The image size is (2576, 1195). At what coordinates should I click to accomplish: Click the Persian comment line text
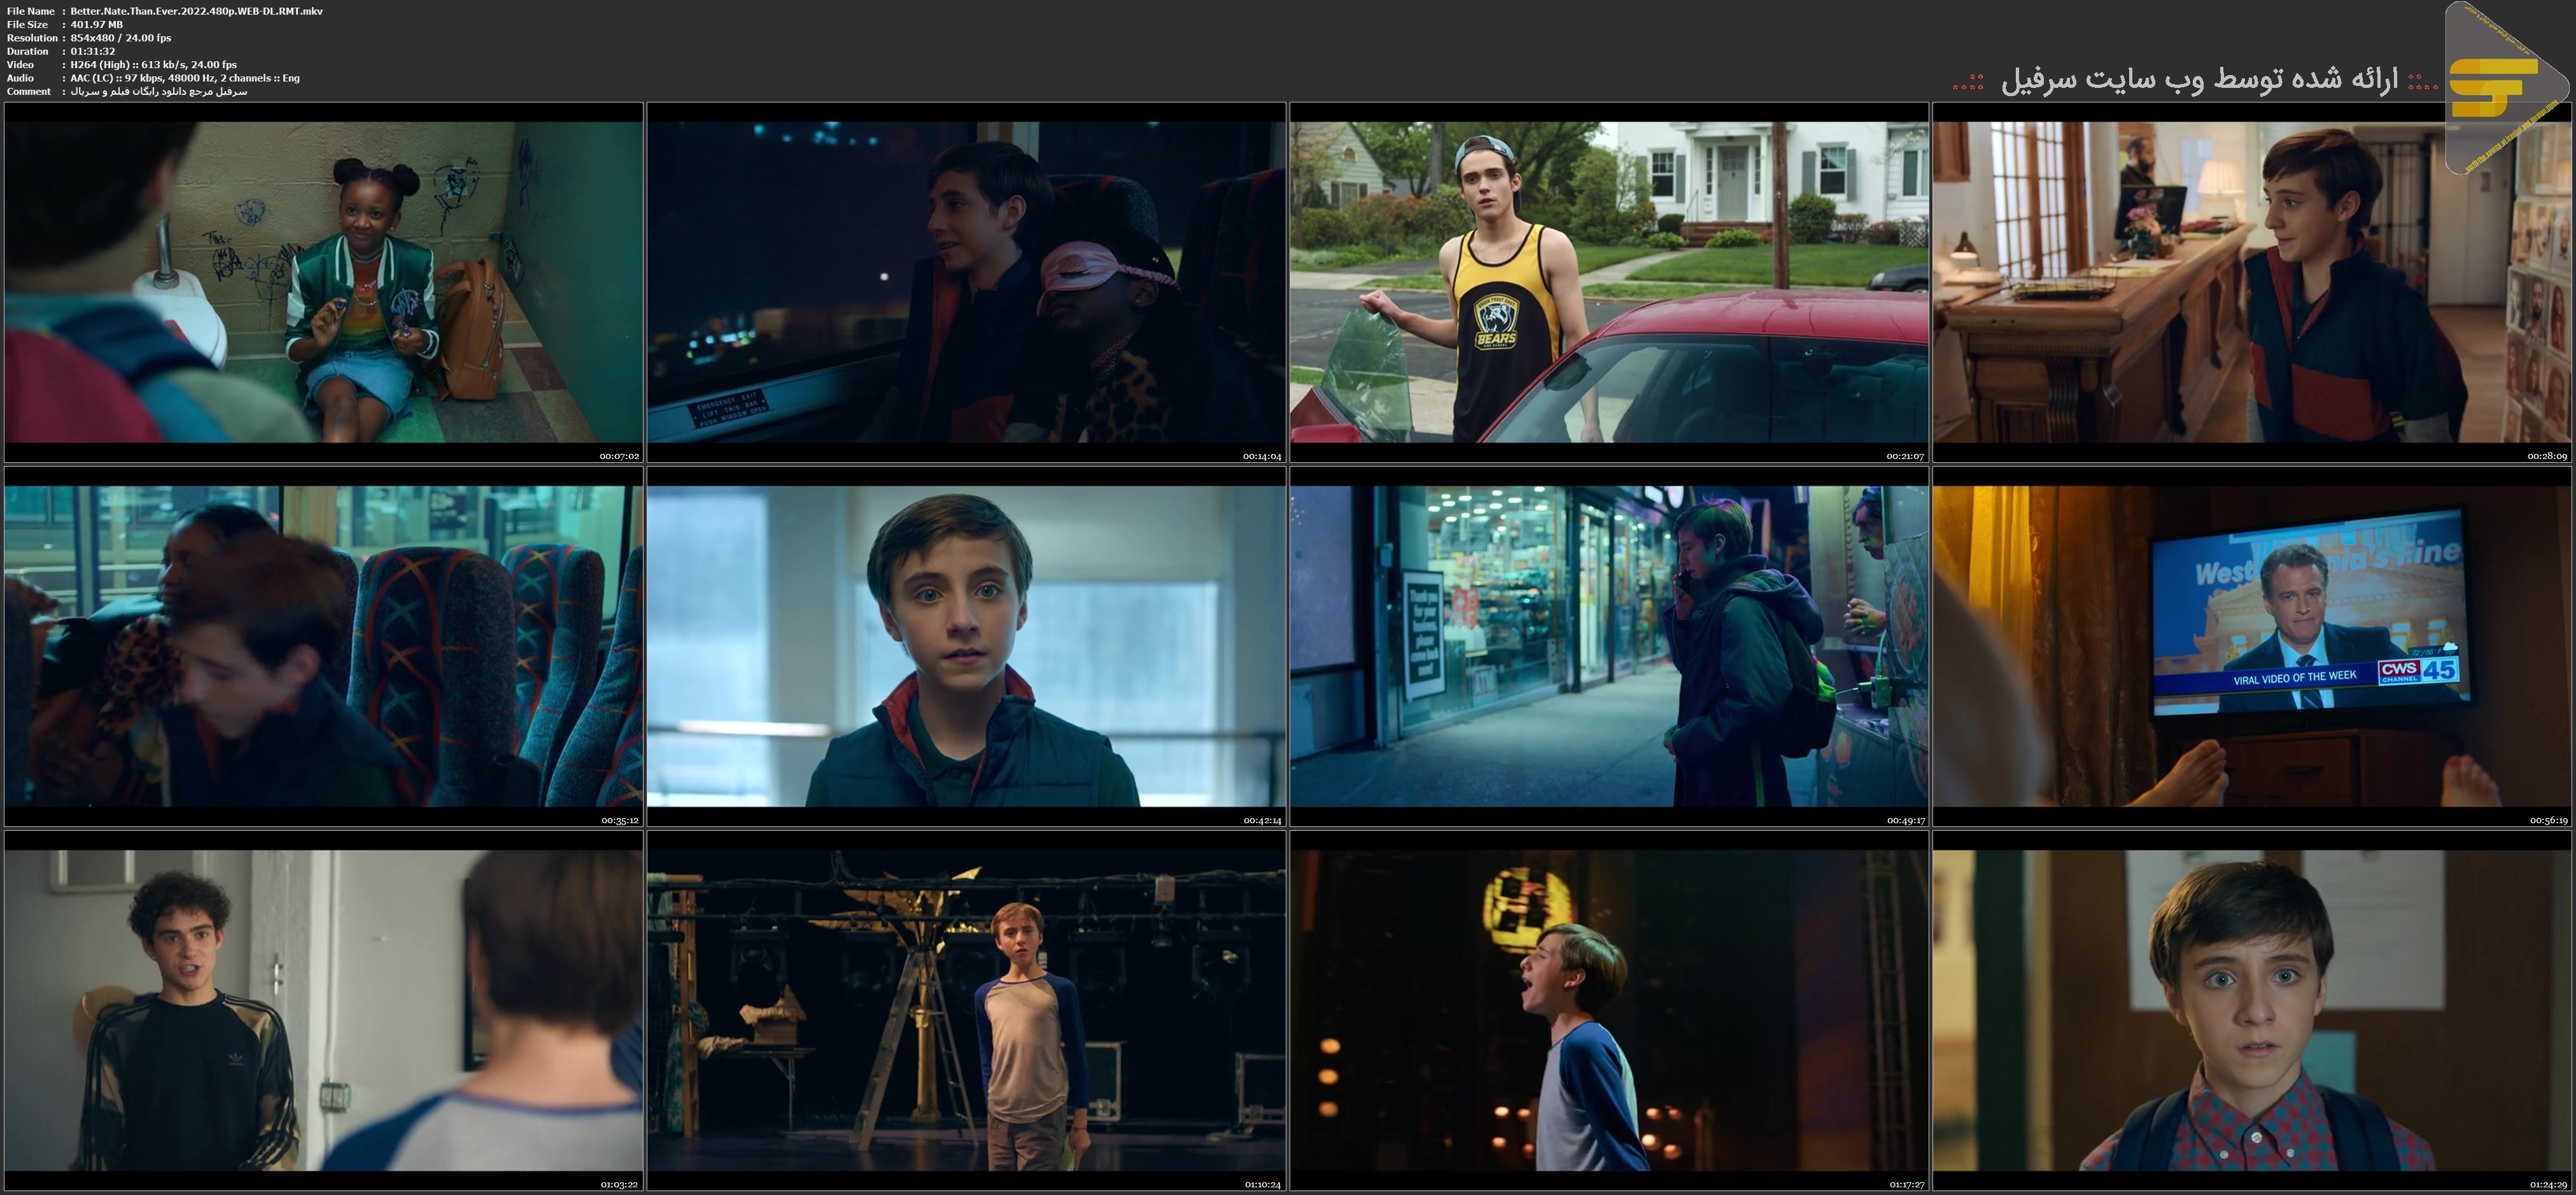158,91
